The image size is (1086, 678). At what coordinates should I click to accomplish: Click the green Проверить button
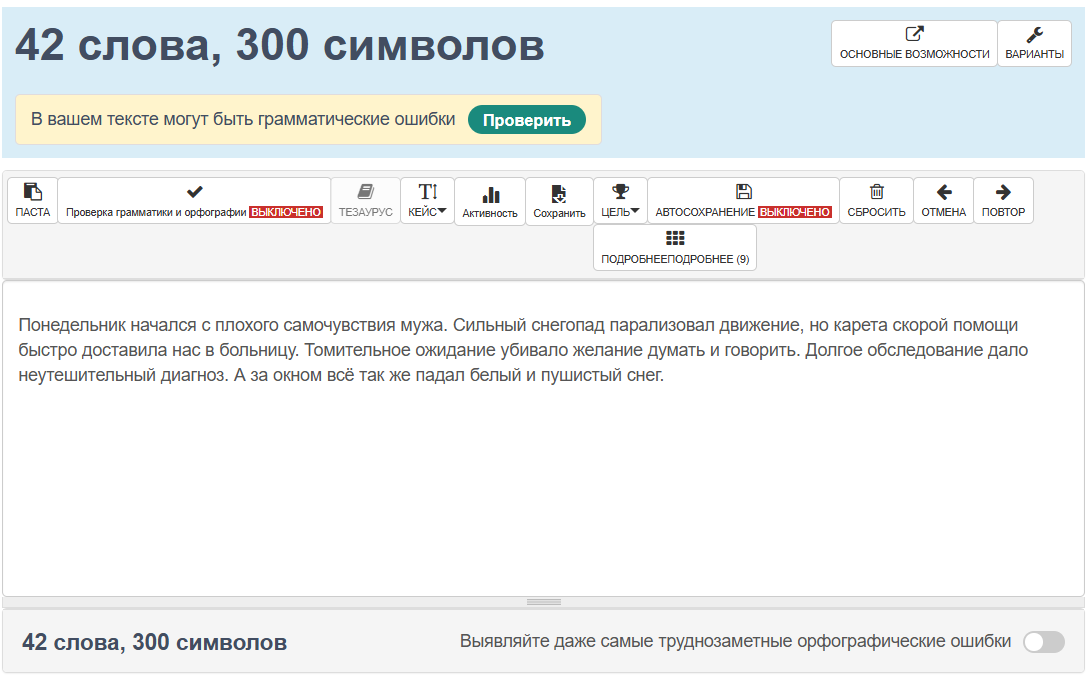point(526,120)
